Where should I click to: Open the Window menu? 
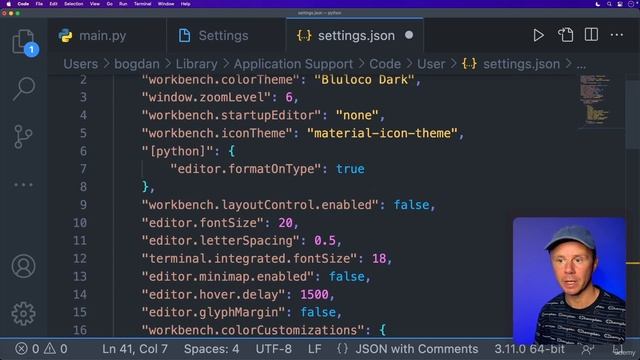click(x=166, y=4)
